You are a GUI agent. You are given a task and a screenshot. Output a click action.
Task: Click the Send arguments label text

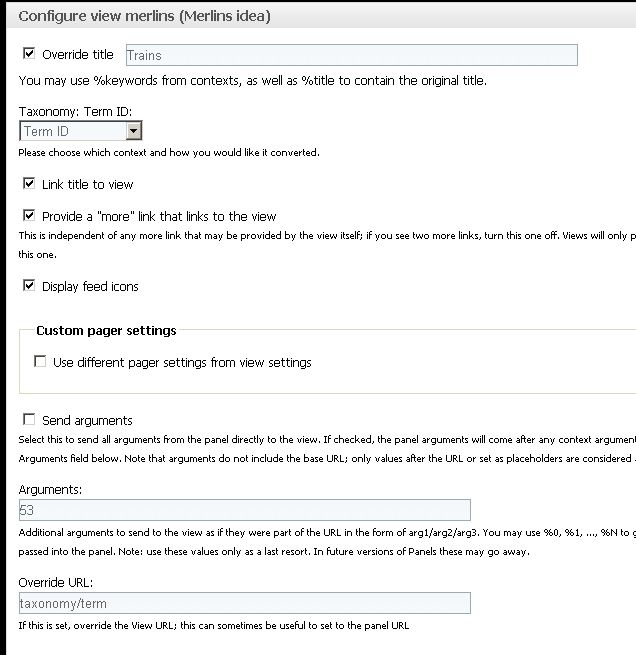point(87,421)
